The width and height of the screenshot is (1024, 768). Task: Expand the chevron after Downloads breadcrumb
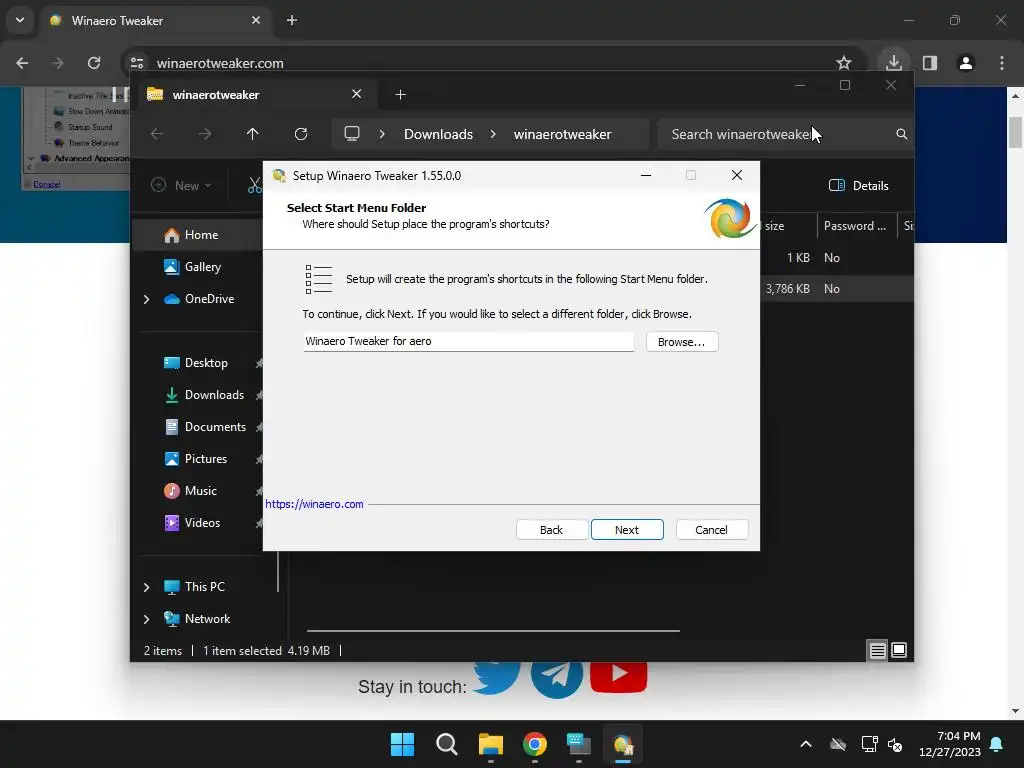tap(493, 134)
